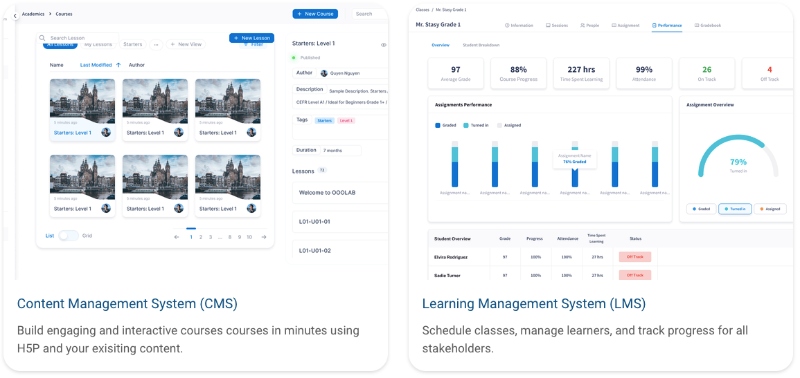Image resolution: width=800 pixels, height=378 pixels.
Task: Click the 97 Average Grade card
Action: 456,73
